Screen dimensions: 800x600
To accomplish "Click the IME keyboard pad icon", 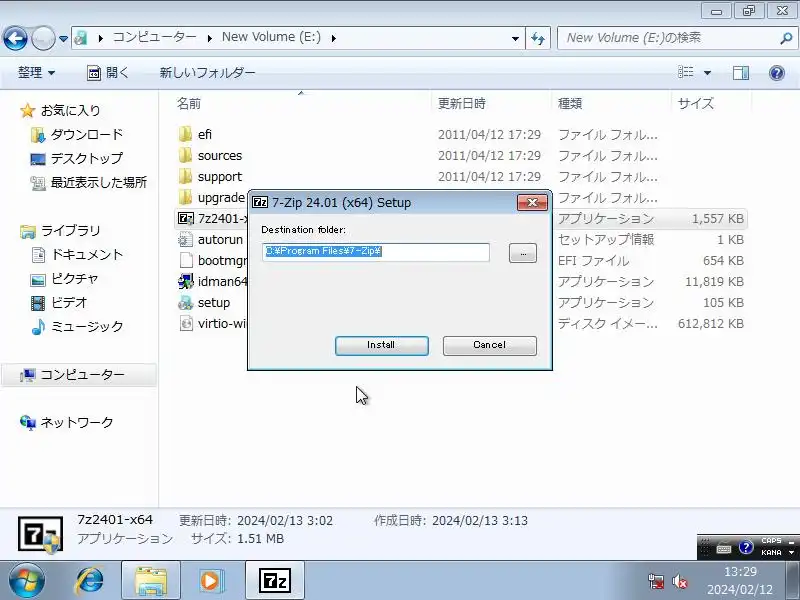I will pos(723,549).
